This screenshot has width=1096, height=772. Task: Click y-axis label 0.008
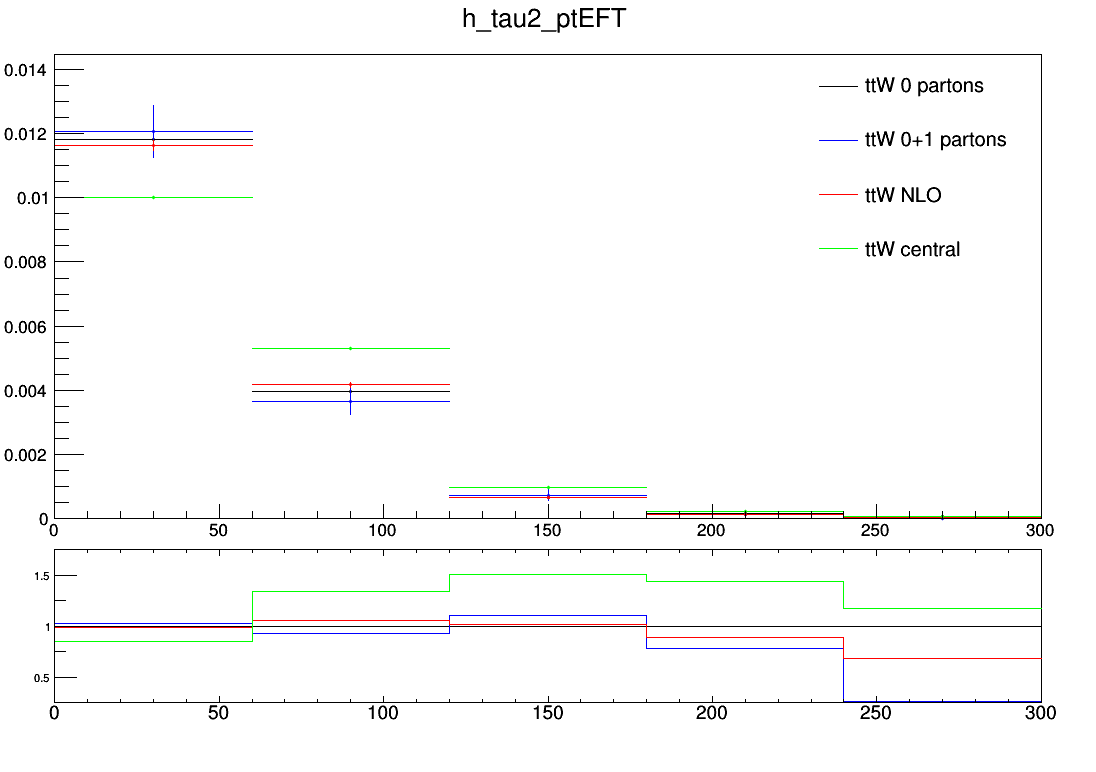pos(25,262)
